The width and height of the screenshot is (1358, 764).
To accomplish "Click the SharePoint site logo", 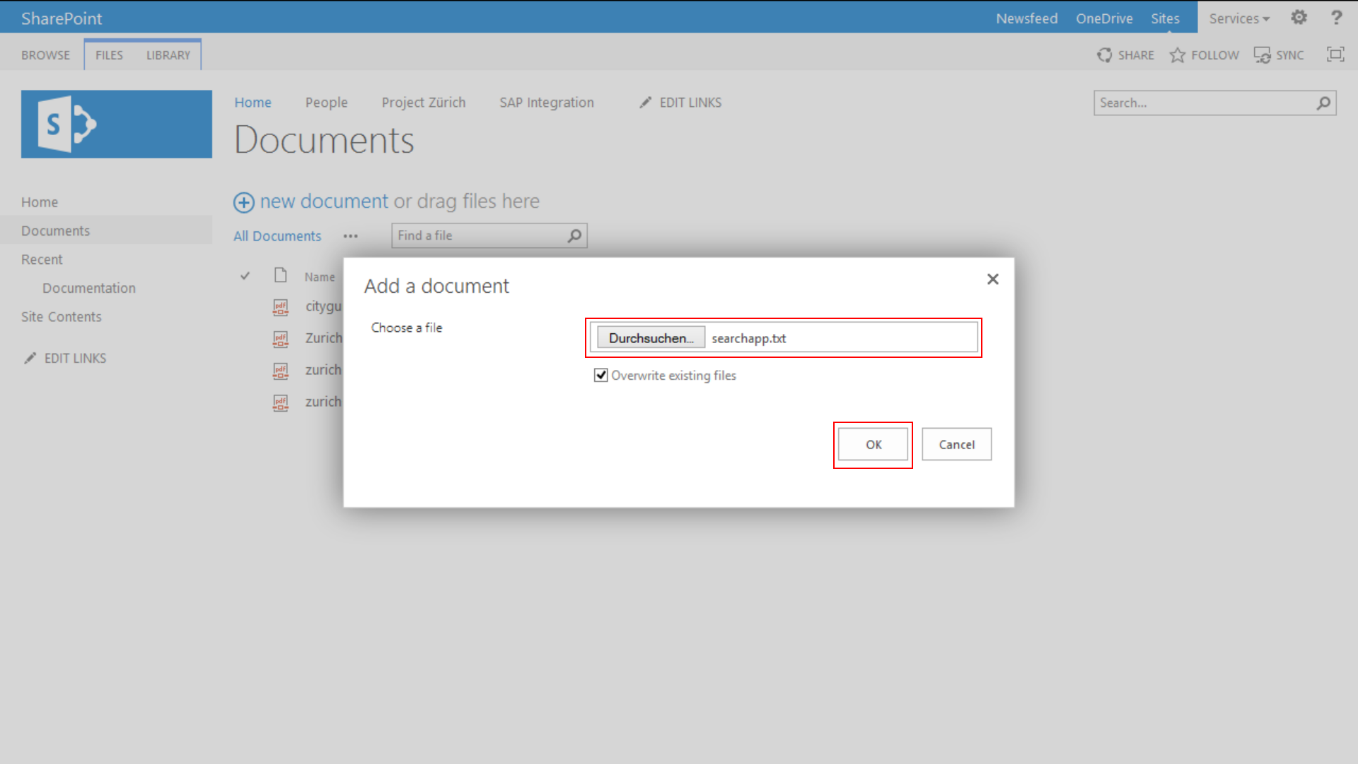I will 116,124.
